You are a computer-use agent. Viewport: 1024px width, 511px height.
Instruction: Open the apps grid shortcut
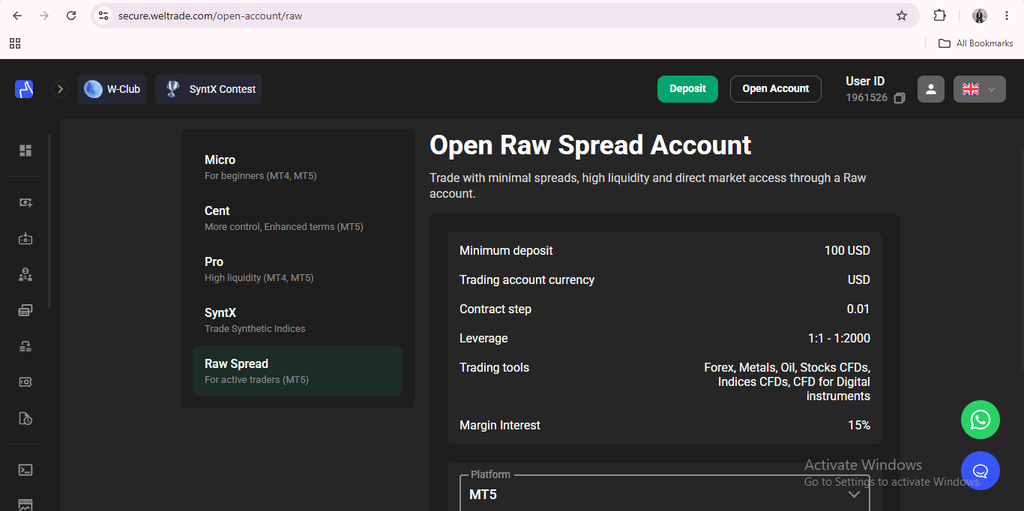[x=15, y=43]
